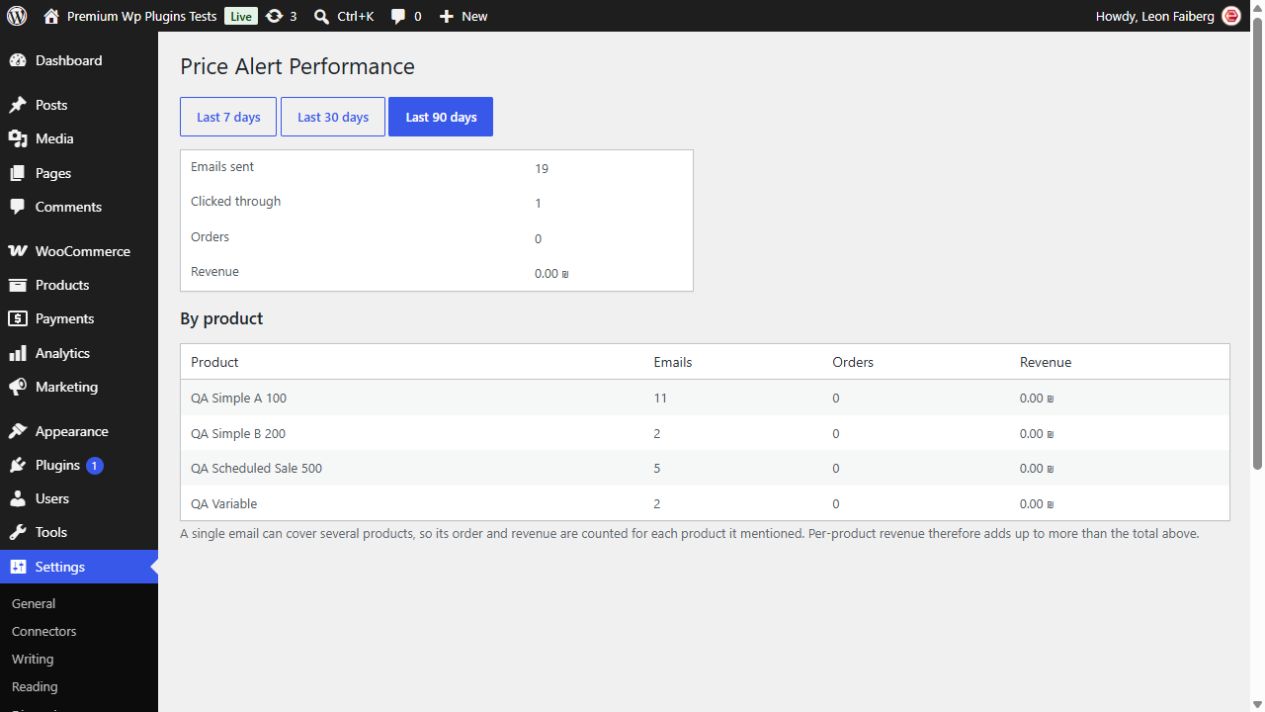Click the Pages icon in sidebar
Image resolution: width=1265 pixels, height=712 pixels.
pyautogui.click(x=17, y=173)
